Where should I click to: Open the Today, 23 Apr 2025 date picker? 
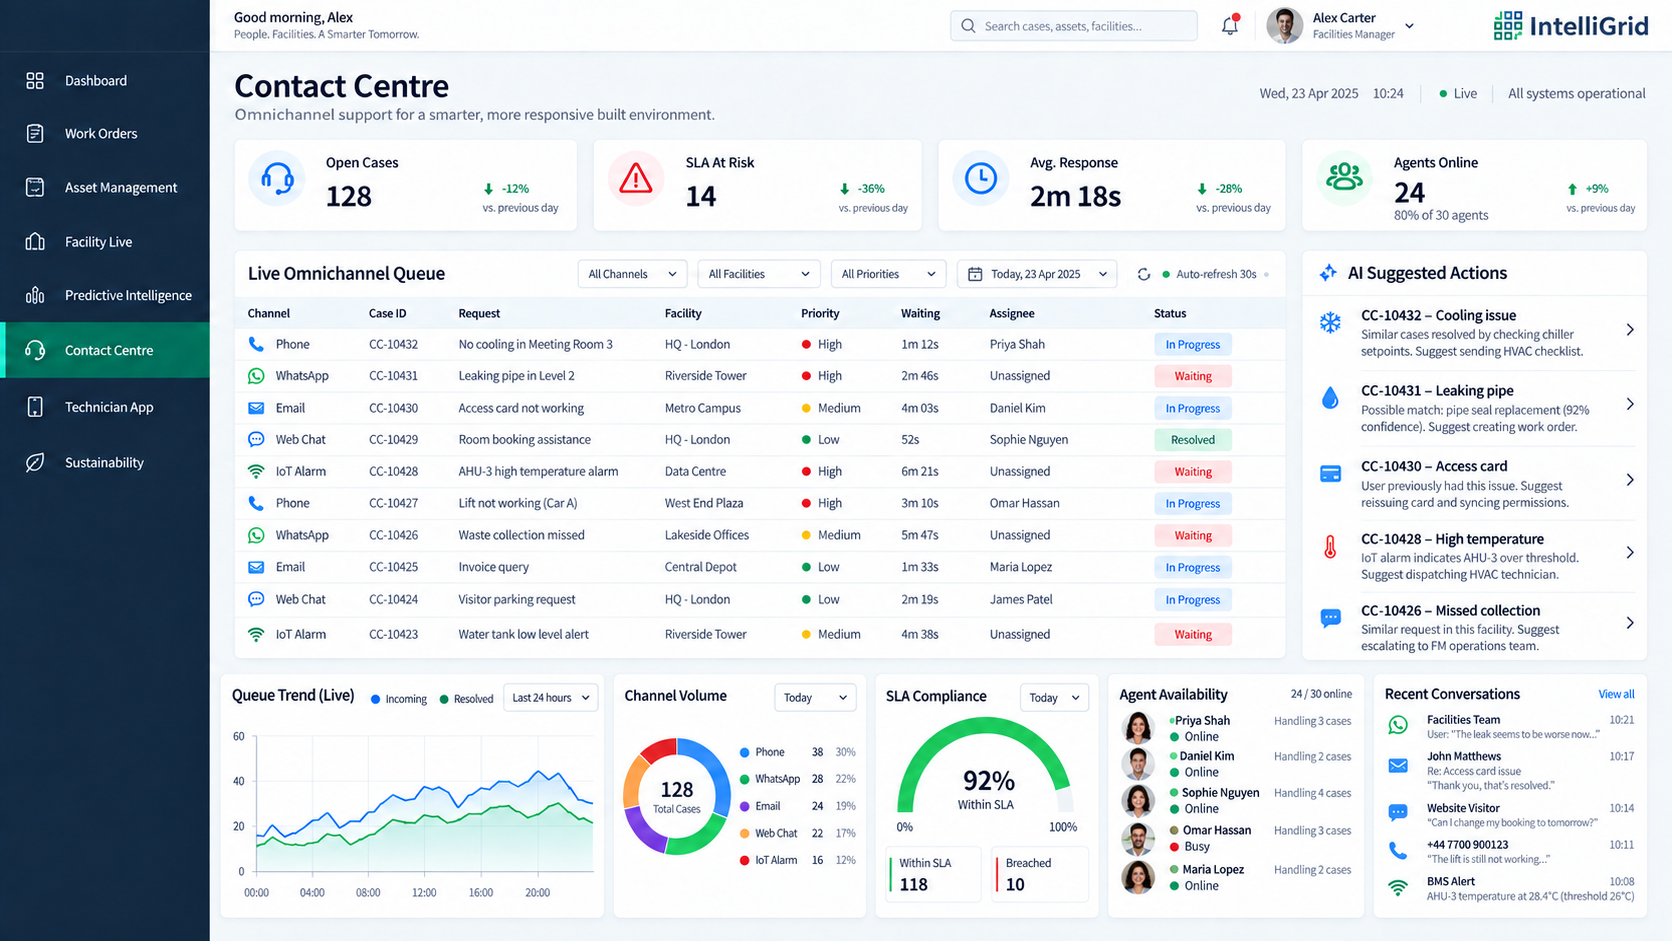(1037, 274)
